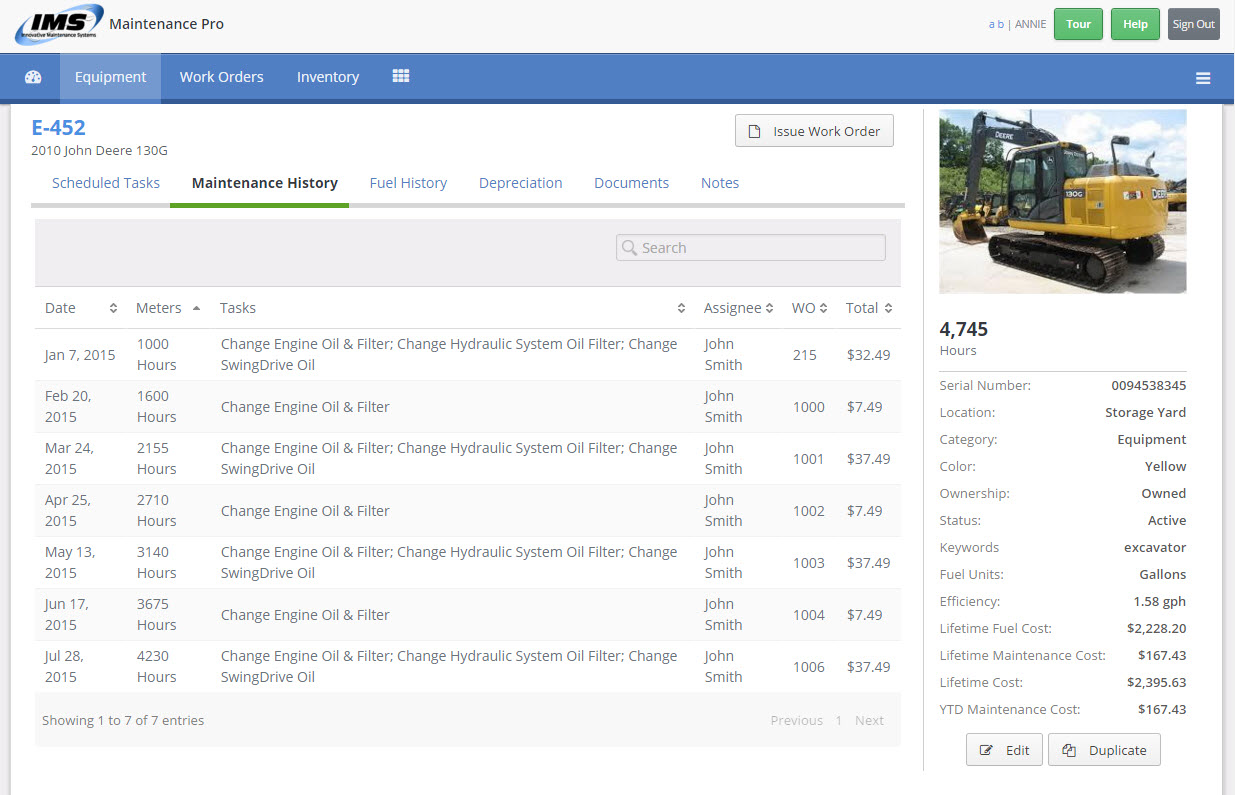This screenshot has width=1235, height=795.
Task: Click the Maintenance Pro app title
Action: click(166, 24)
